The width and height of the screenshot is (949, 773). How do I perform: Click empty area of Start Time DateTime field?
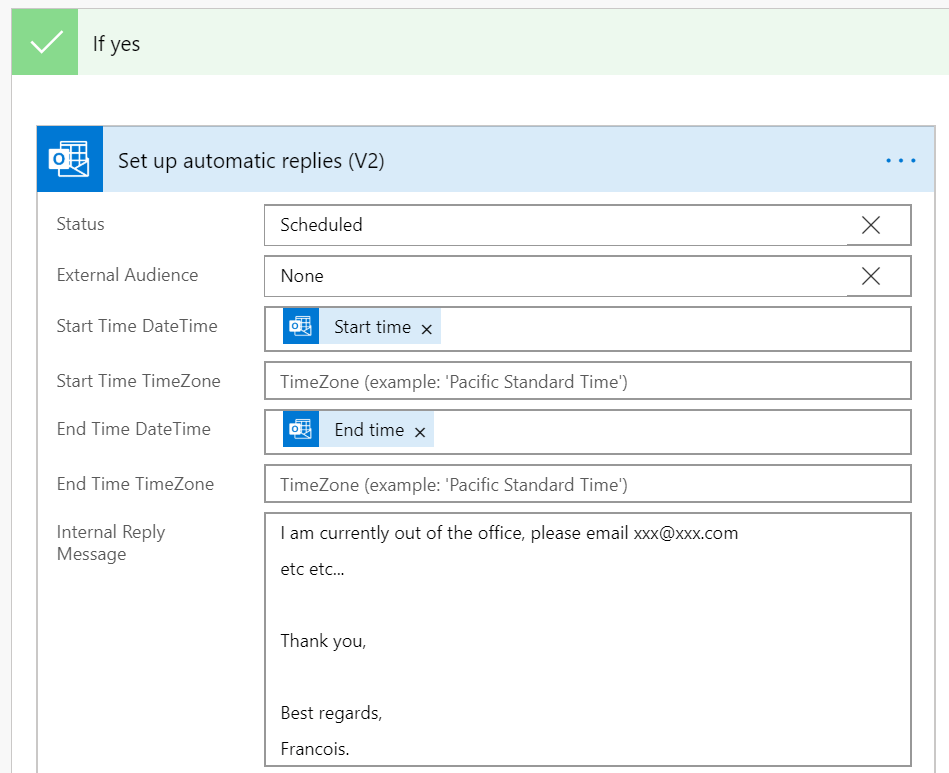pos(670,328)
